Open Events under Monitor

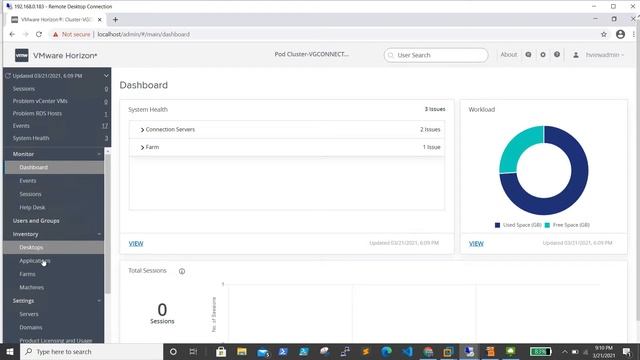[x=28, y=181]
